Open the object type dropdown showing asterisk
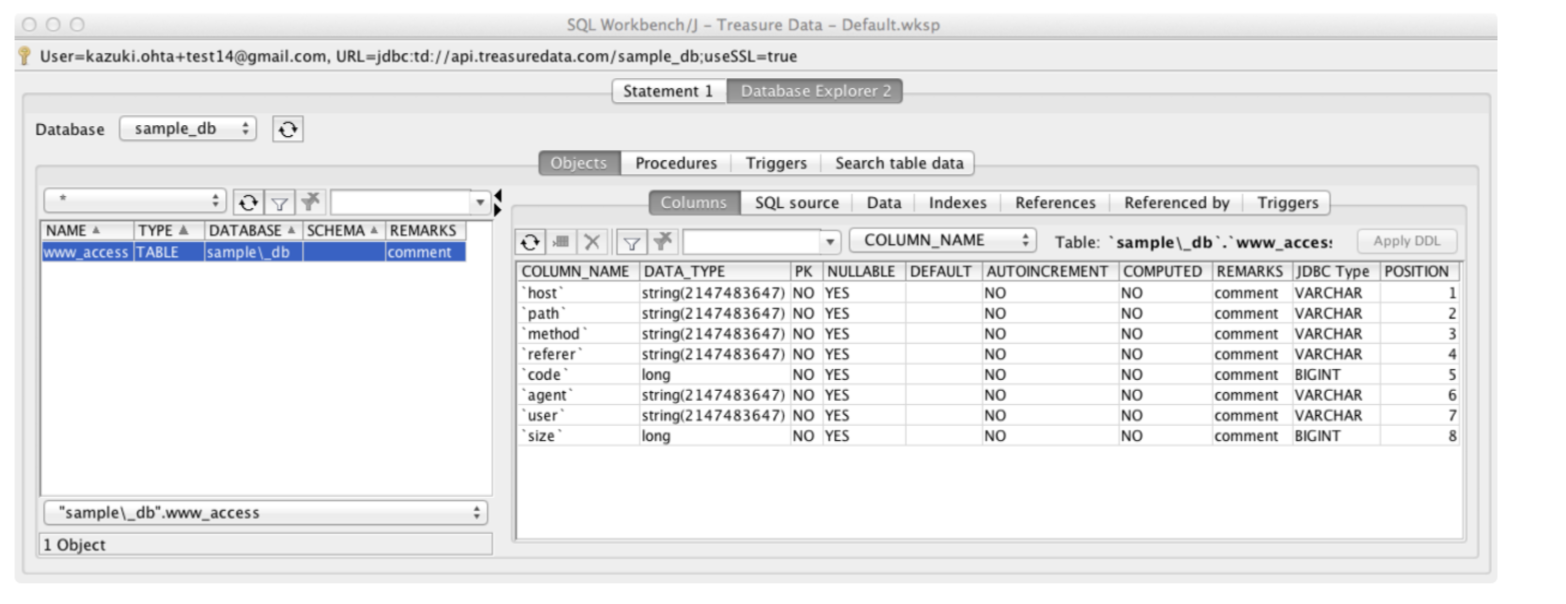The height and width of the screenshot is (604, 1566). pos(136,202)
